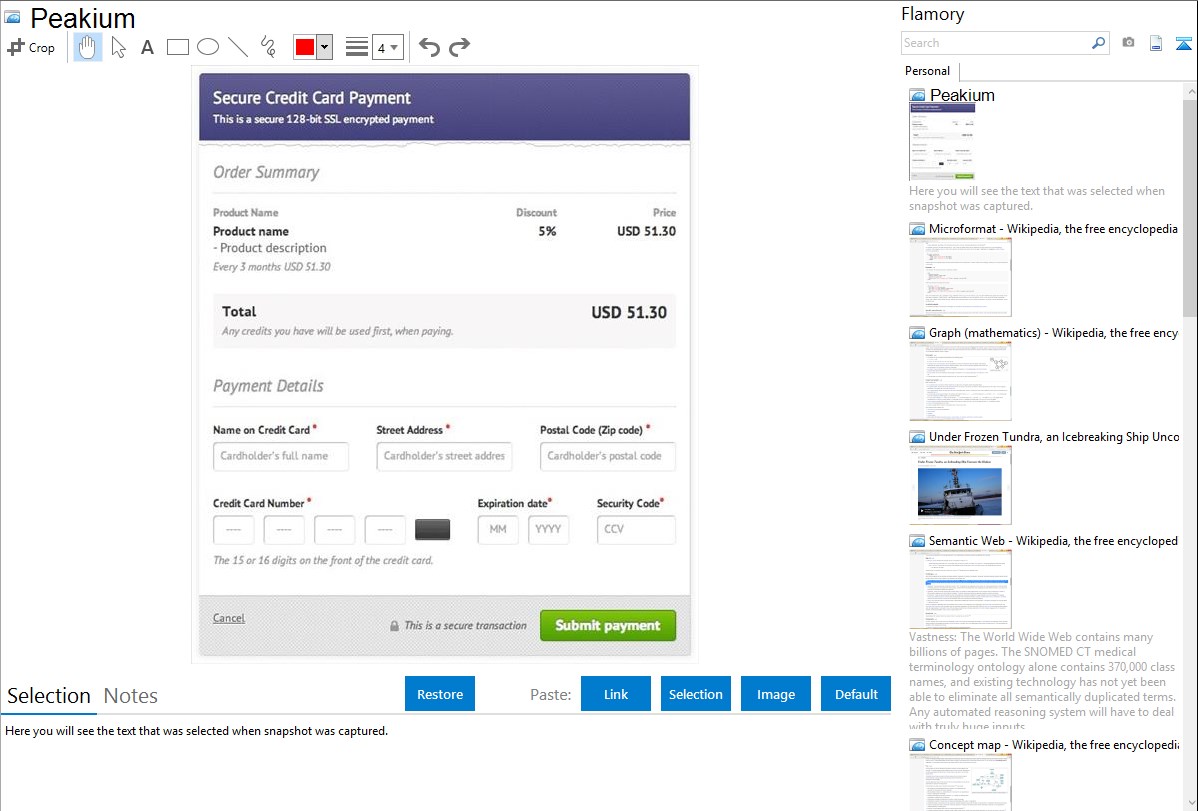Pick the freehand scribble tool
1198x811 pixels.
268,47
